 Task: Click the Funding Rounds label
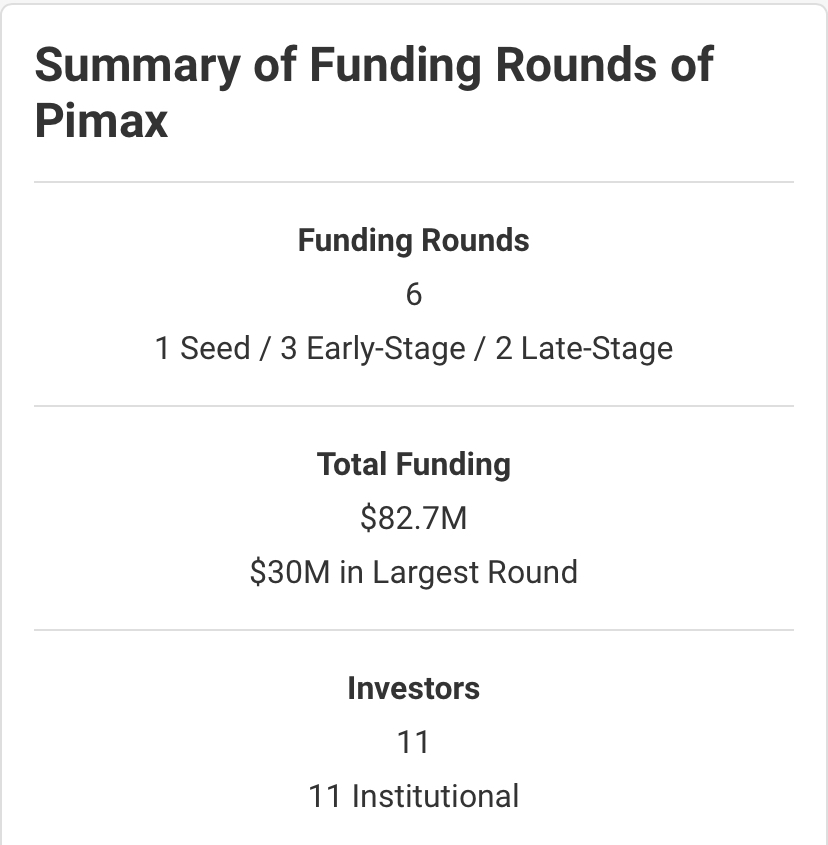tap(413, 240)
